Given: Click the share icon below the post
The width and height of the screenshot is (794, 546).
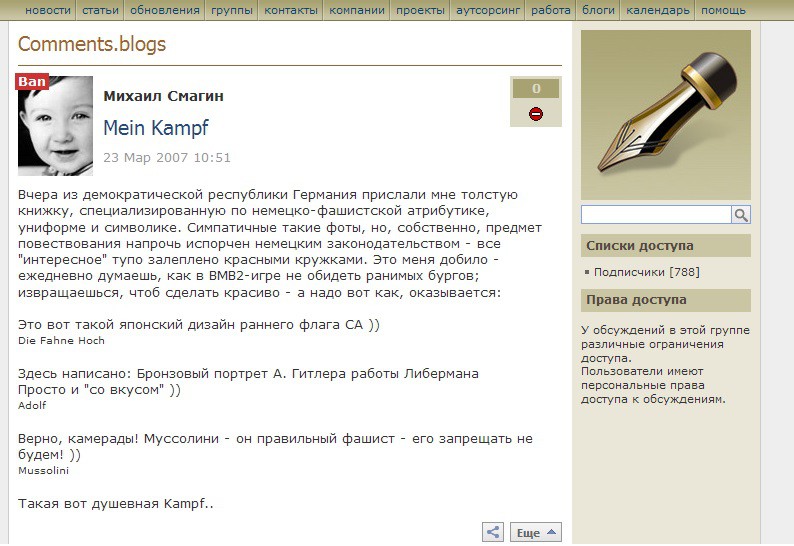Looking at the screenshot, I should 492,533.
